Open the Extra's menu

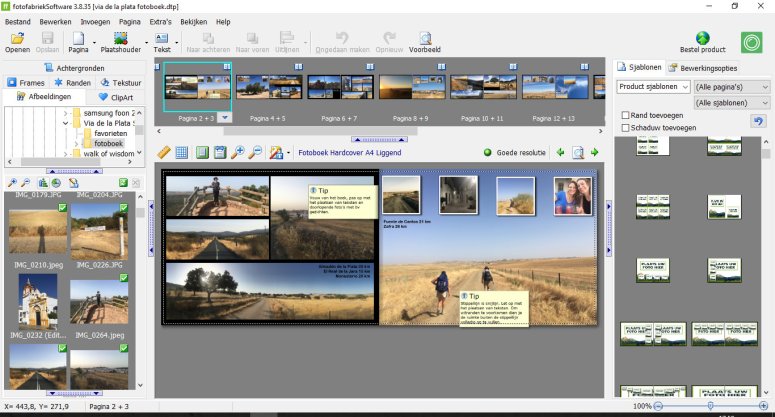[x=160, y=22]
